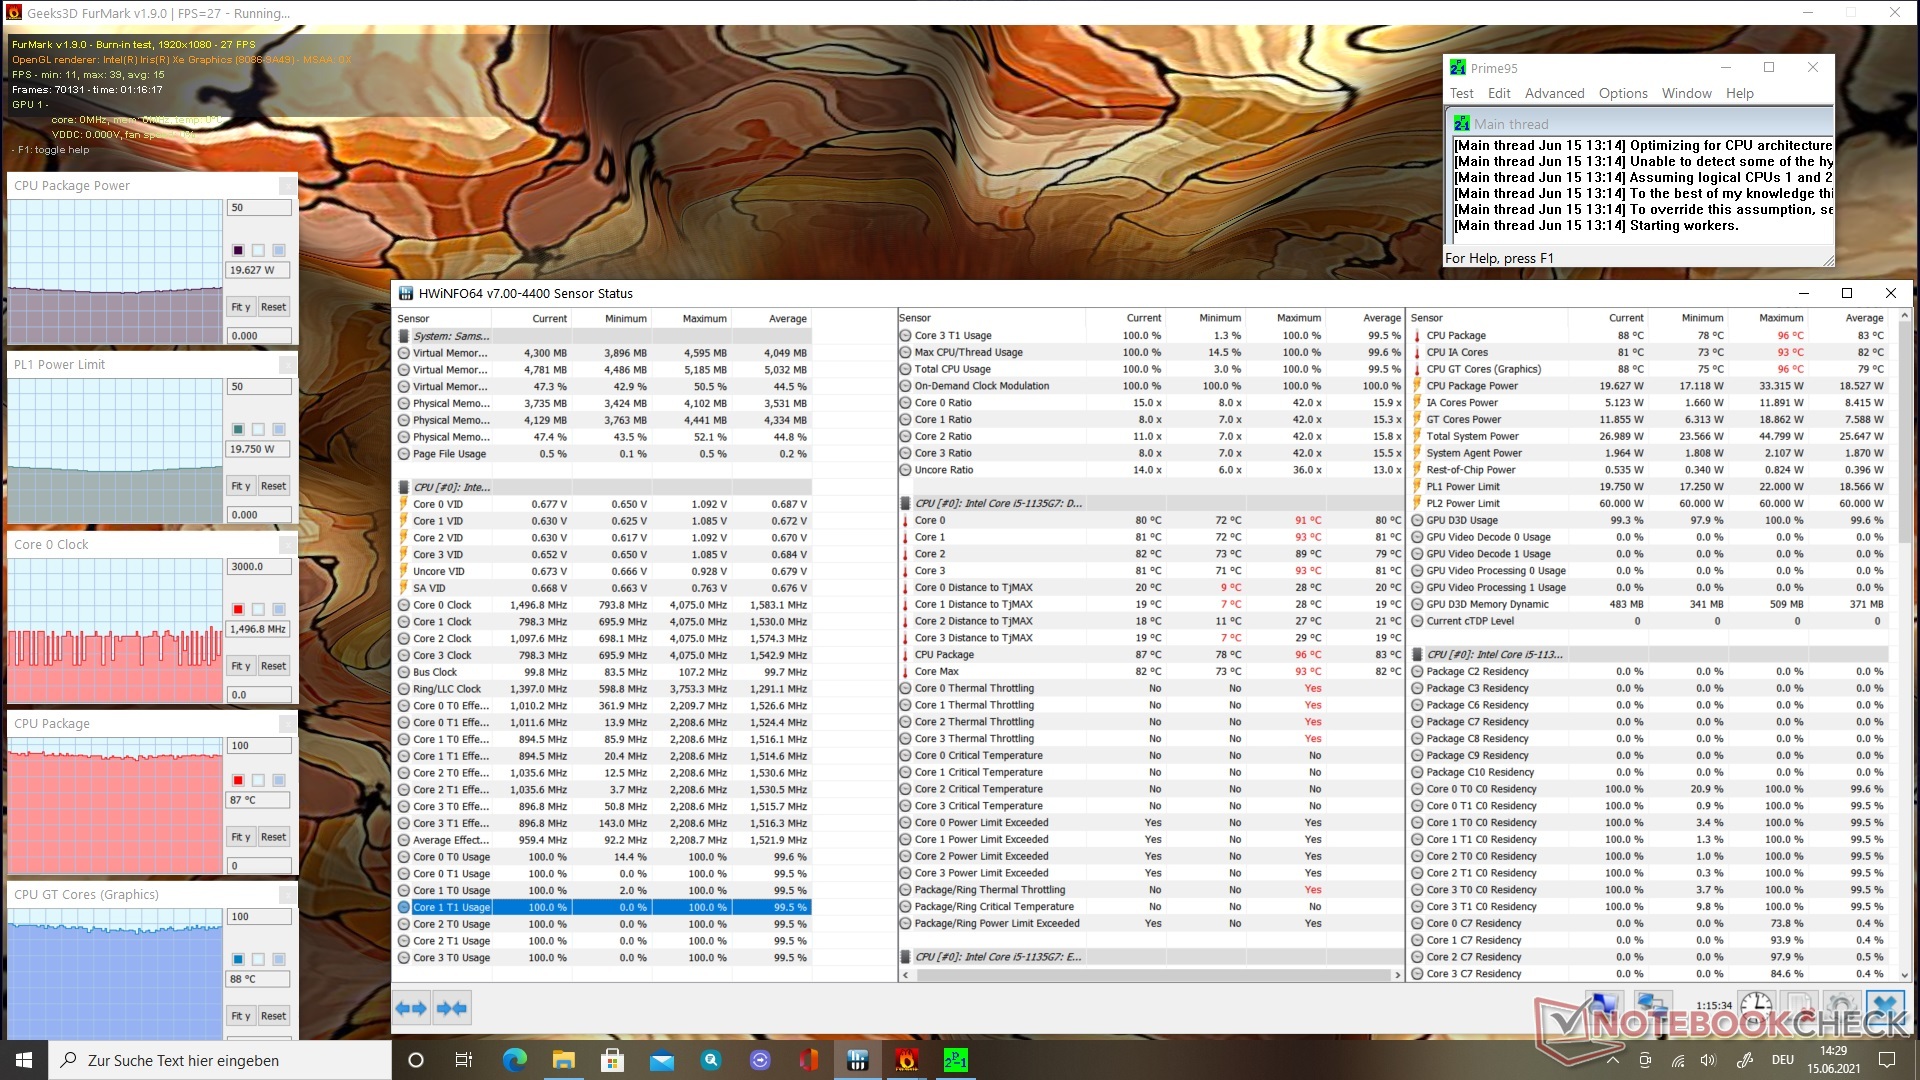The width and height of the screenshot is (1920, 1080).
Task: Open the Options menu in Prime95
Action: pyautogui.click(x=1622, y=93)
